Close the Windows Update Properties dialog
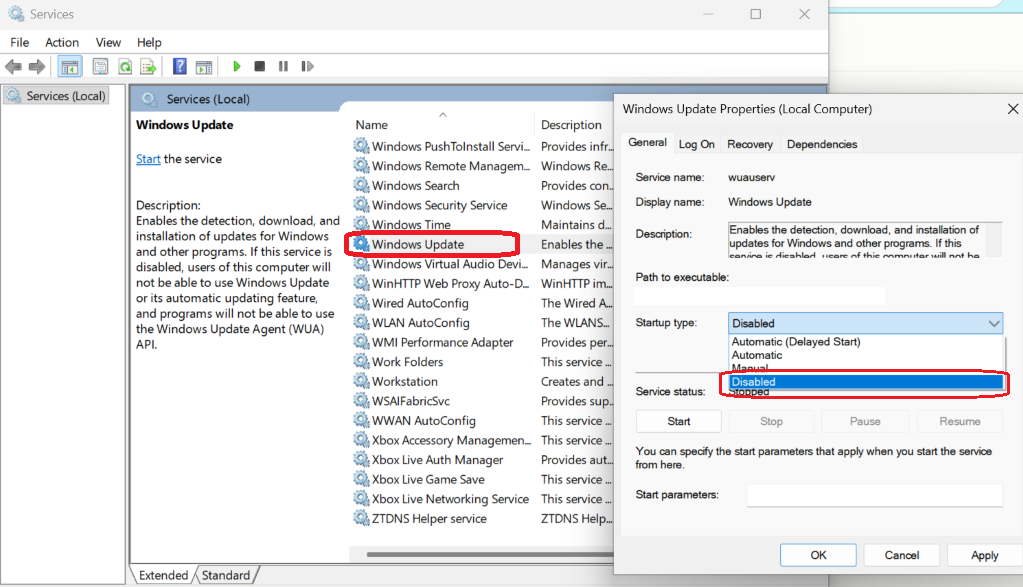The width and height of the screenshot is (1023, 587). pos(1012,109)
